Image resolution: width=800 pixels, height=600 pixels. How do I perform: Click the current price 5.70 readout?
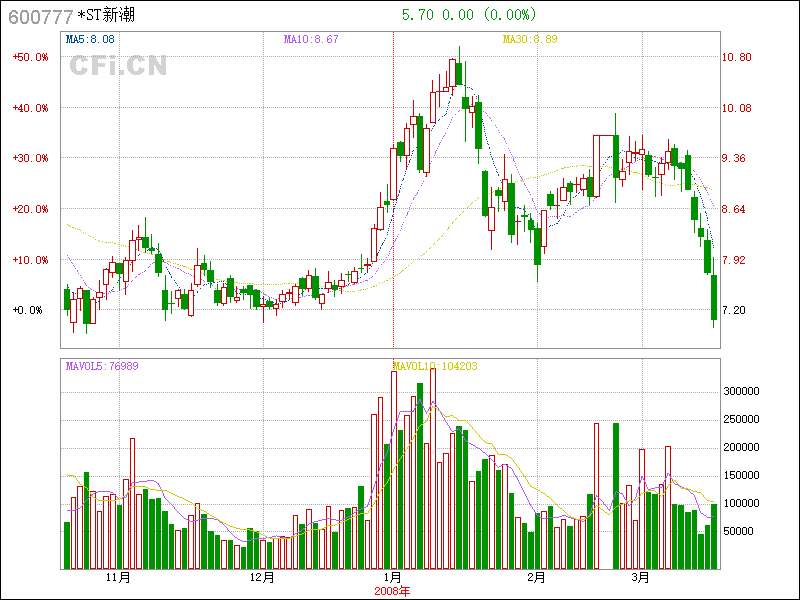(415, 15)
